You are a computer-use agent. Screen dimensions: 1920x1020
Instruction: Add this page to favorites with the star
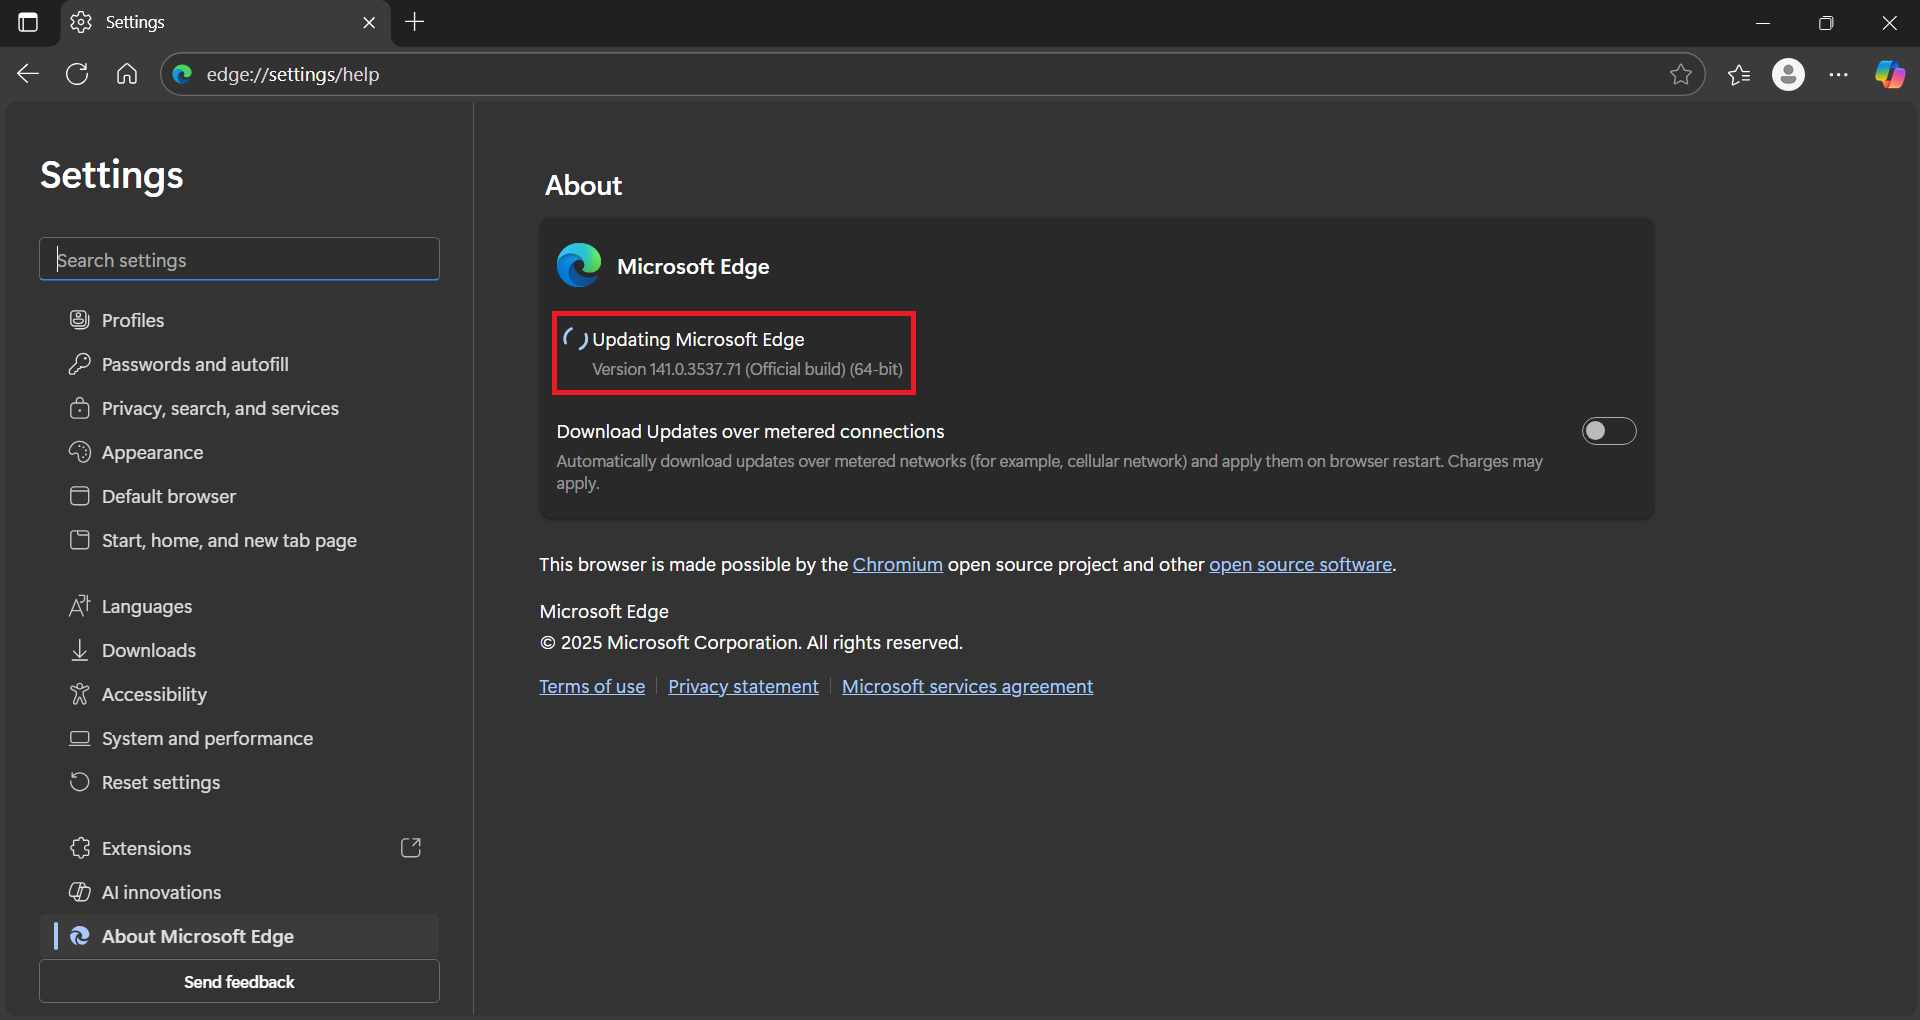[x=1681, y=74]
